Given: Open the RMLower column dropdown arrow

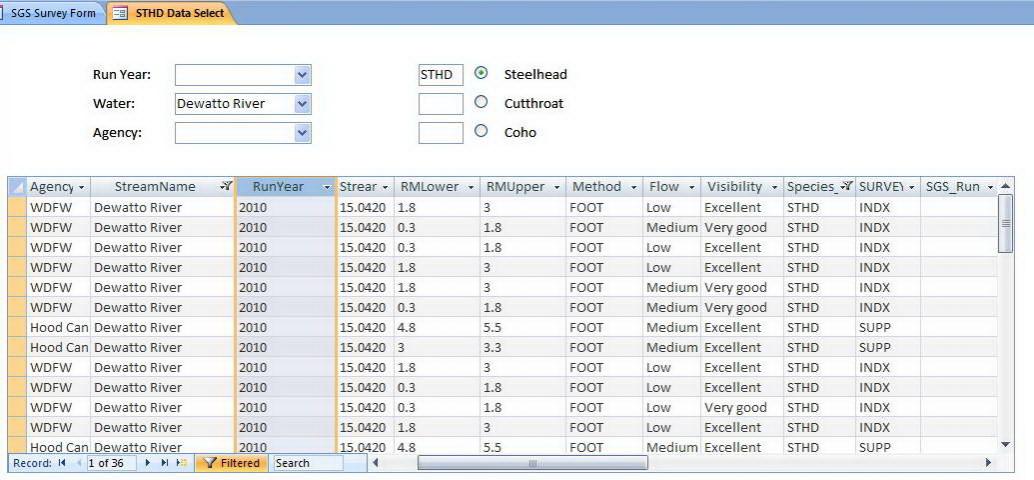Looking at the screenshot, I should pyautogui.click(x=471, y=187).
